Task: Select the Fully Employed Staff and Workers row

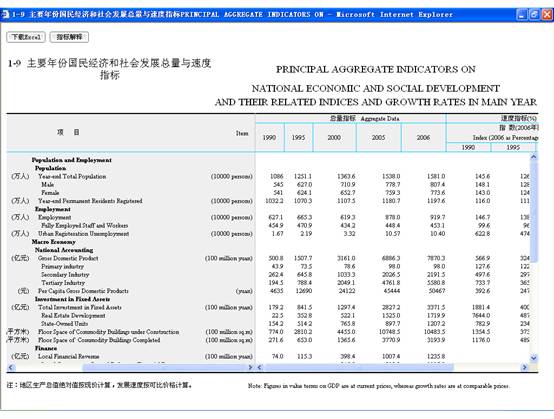Action: [x=84, y=225]
